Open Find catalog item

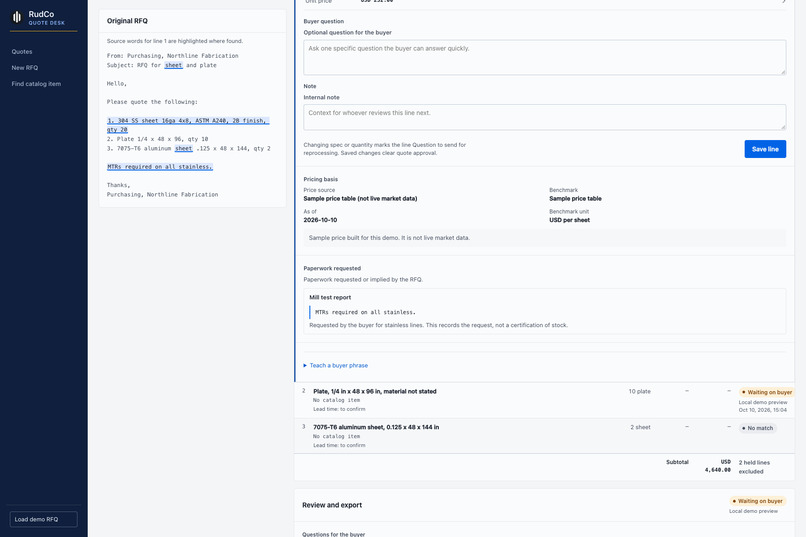pos(36,84)
